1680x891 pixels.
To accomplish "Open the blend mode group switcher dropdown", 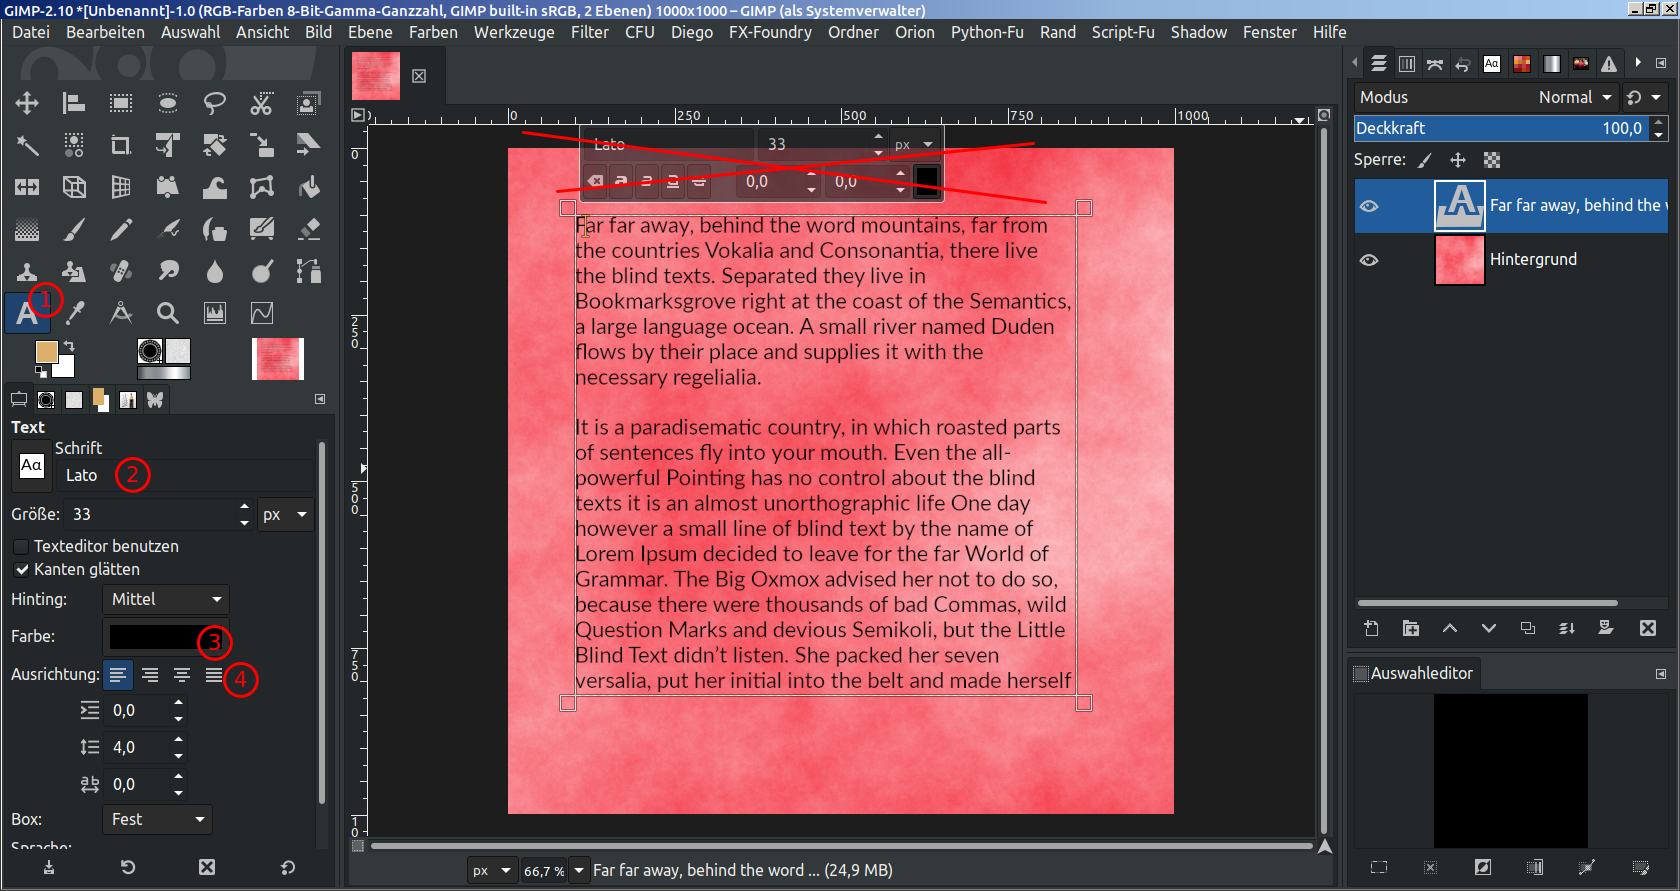I will tap(1643, 97).
